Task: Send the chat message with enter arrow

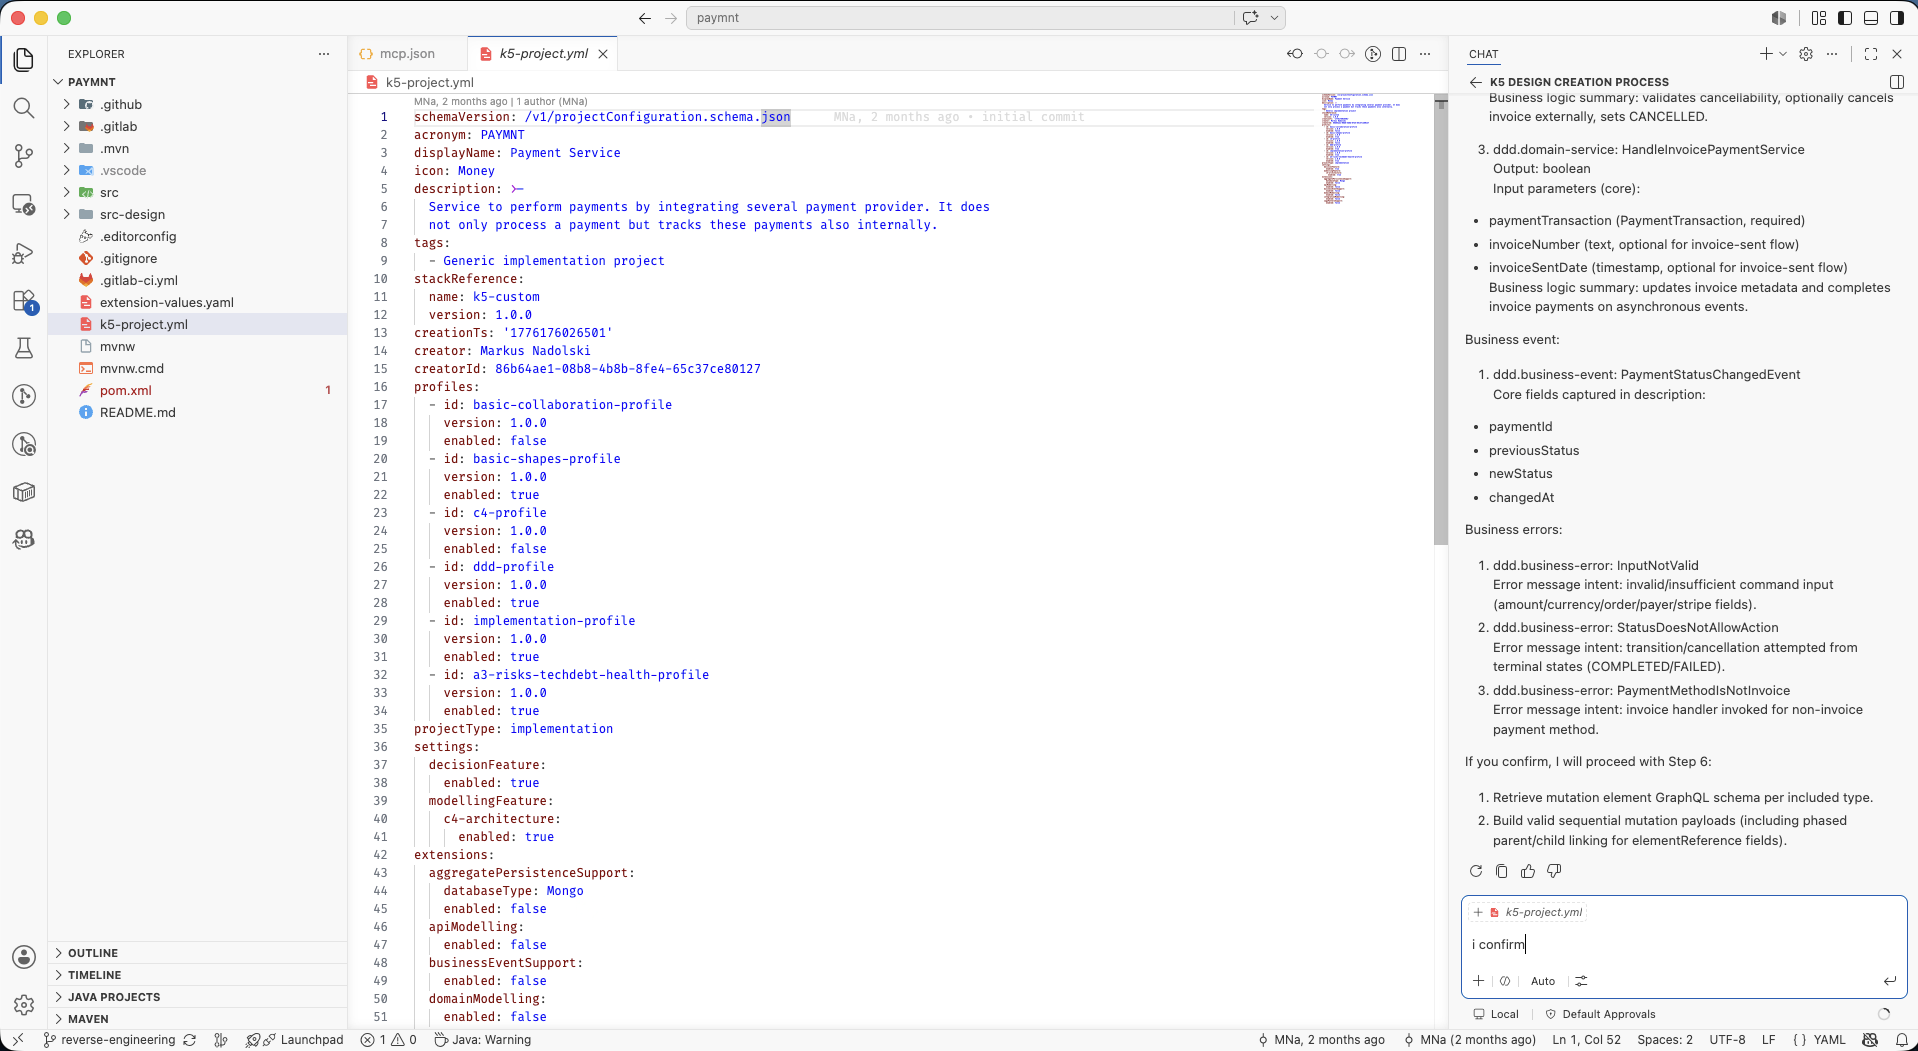Action: (1889, 981)
